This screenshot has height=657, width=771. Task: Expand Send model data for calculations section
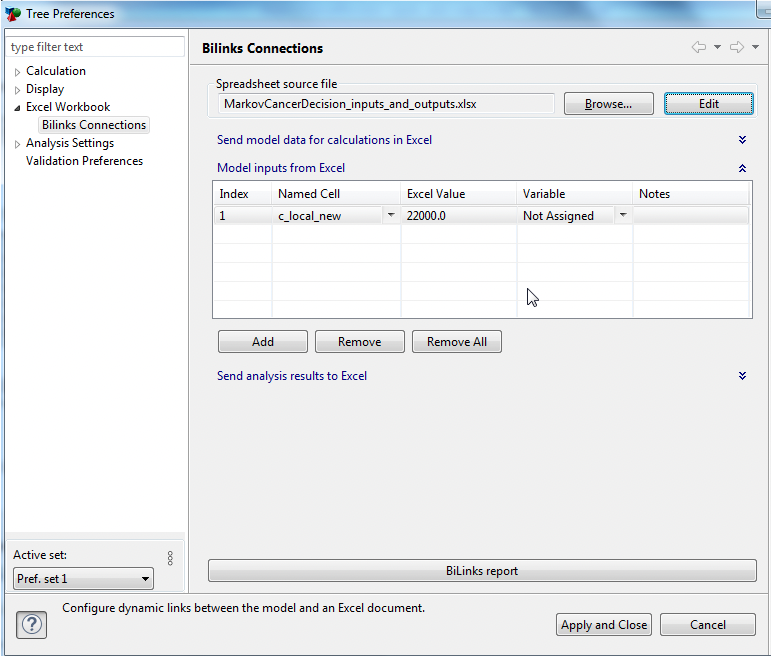[x=742, y=140]
